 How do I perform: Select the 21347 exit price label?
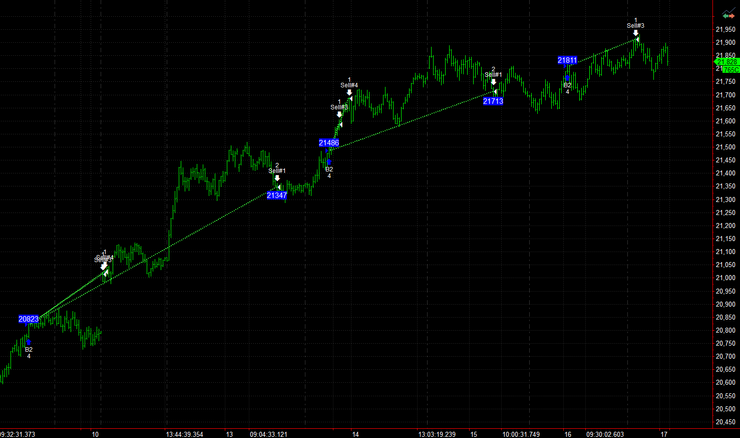tap(277, 195)
